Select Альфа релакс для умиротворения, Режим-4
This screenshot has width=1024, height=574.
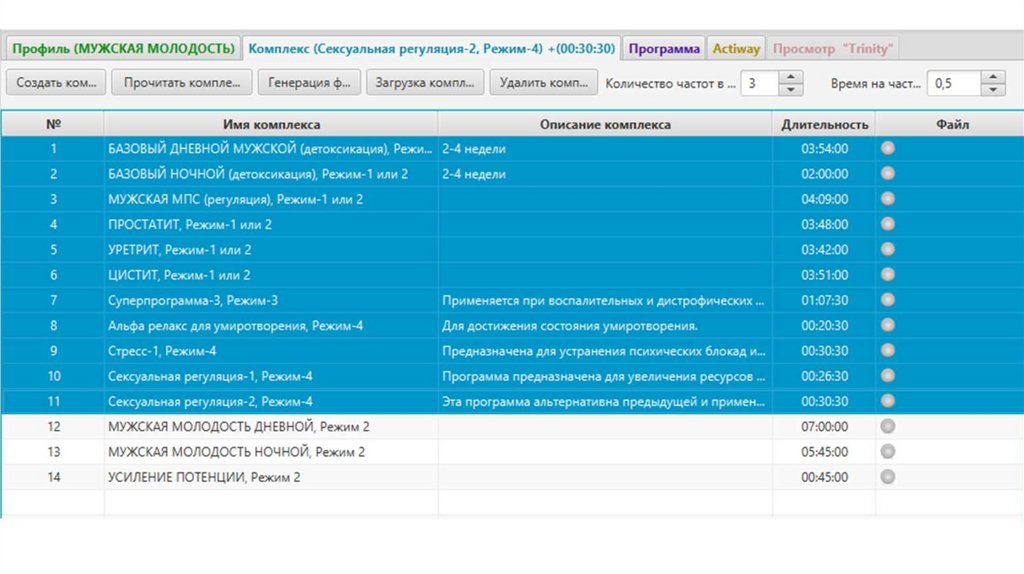coord(512,325)
